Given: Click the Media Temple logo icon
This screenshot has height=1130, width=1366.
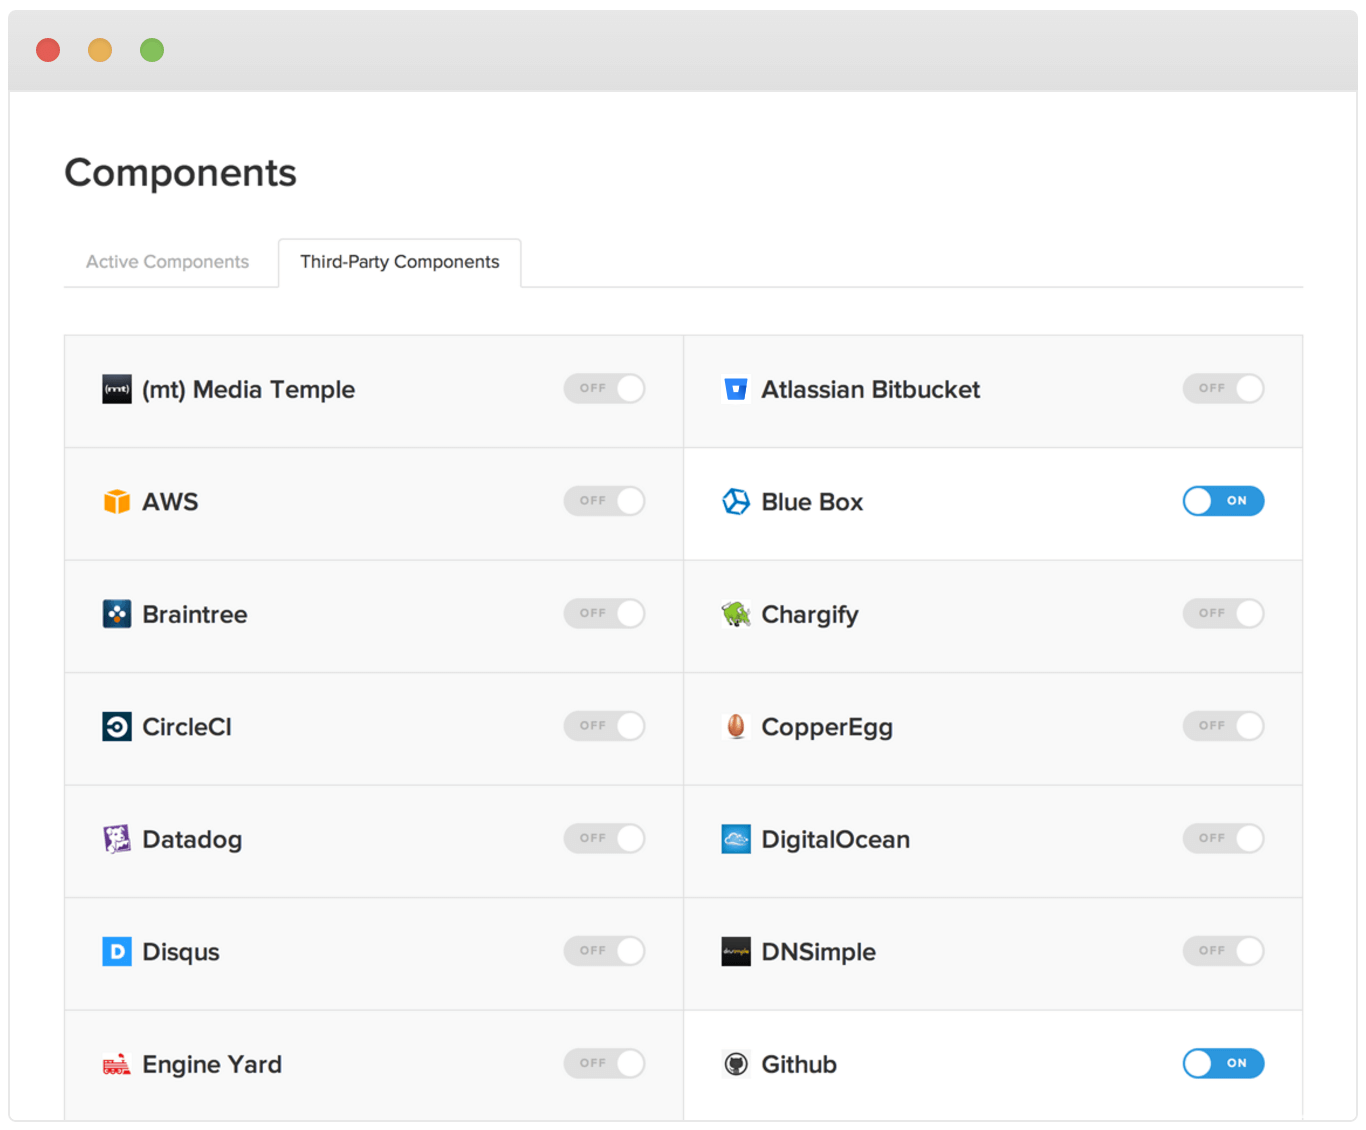Looking at the screenshot, I should coord(117,389).
